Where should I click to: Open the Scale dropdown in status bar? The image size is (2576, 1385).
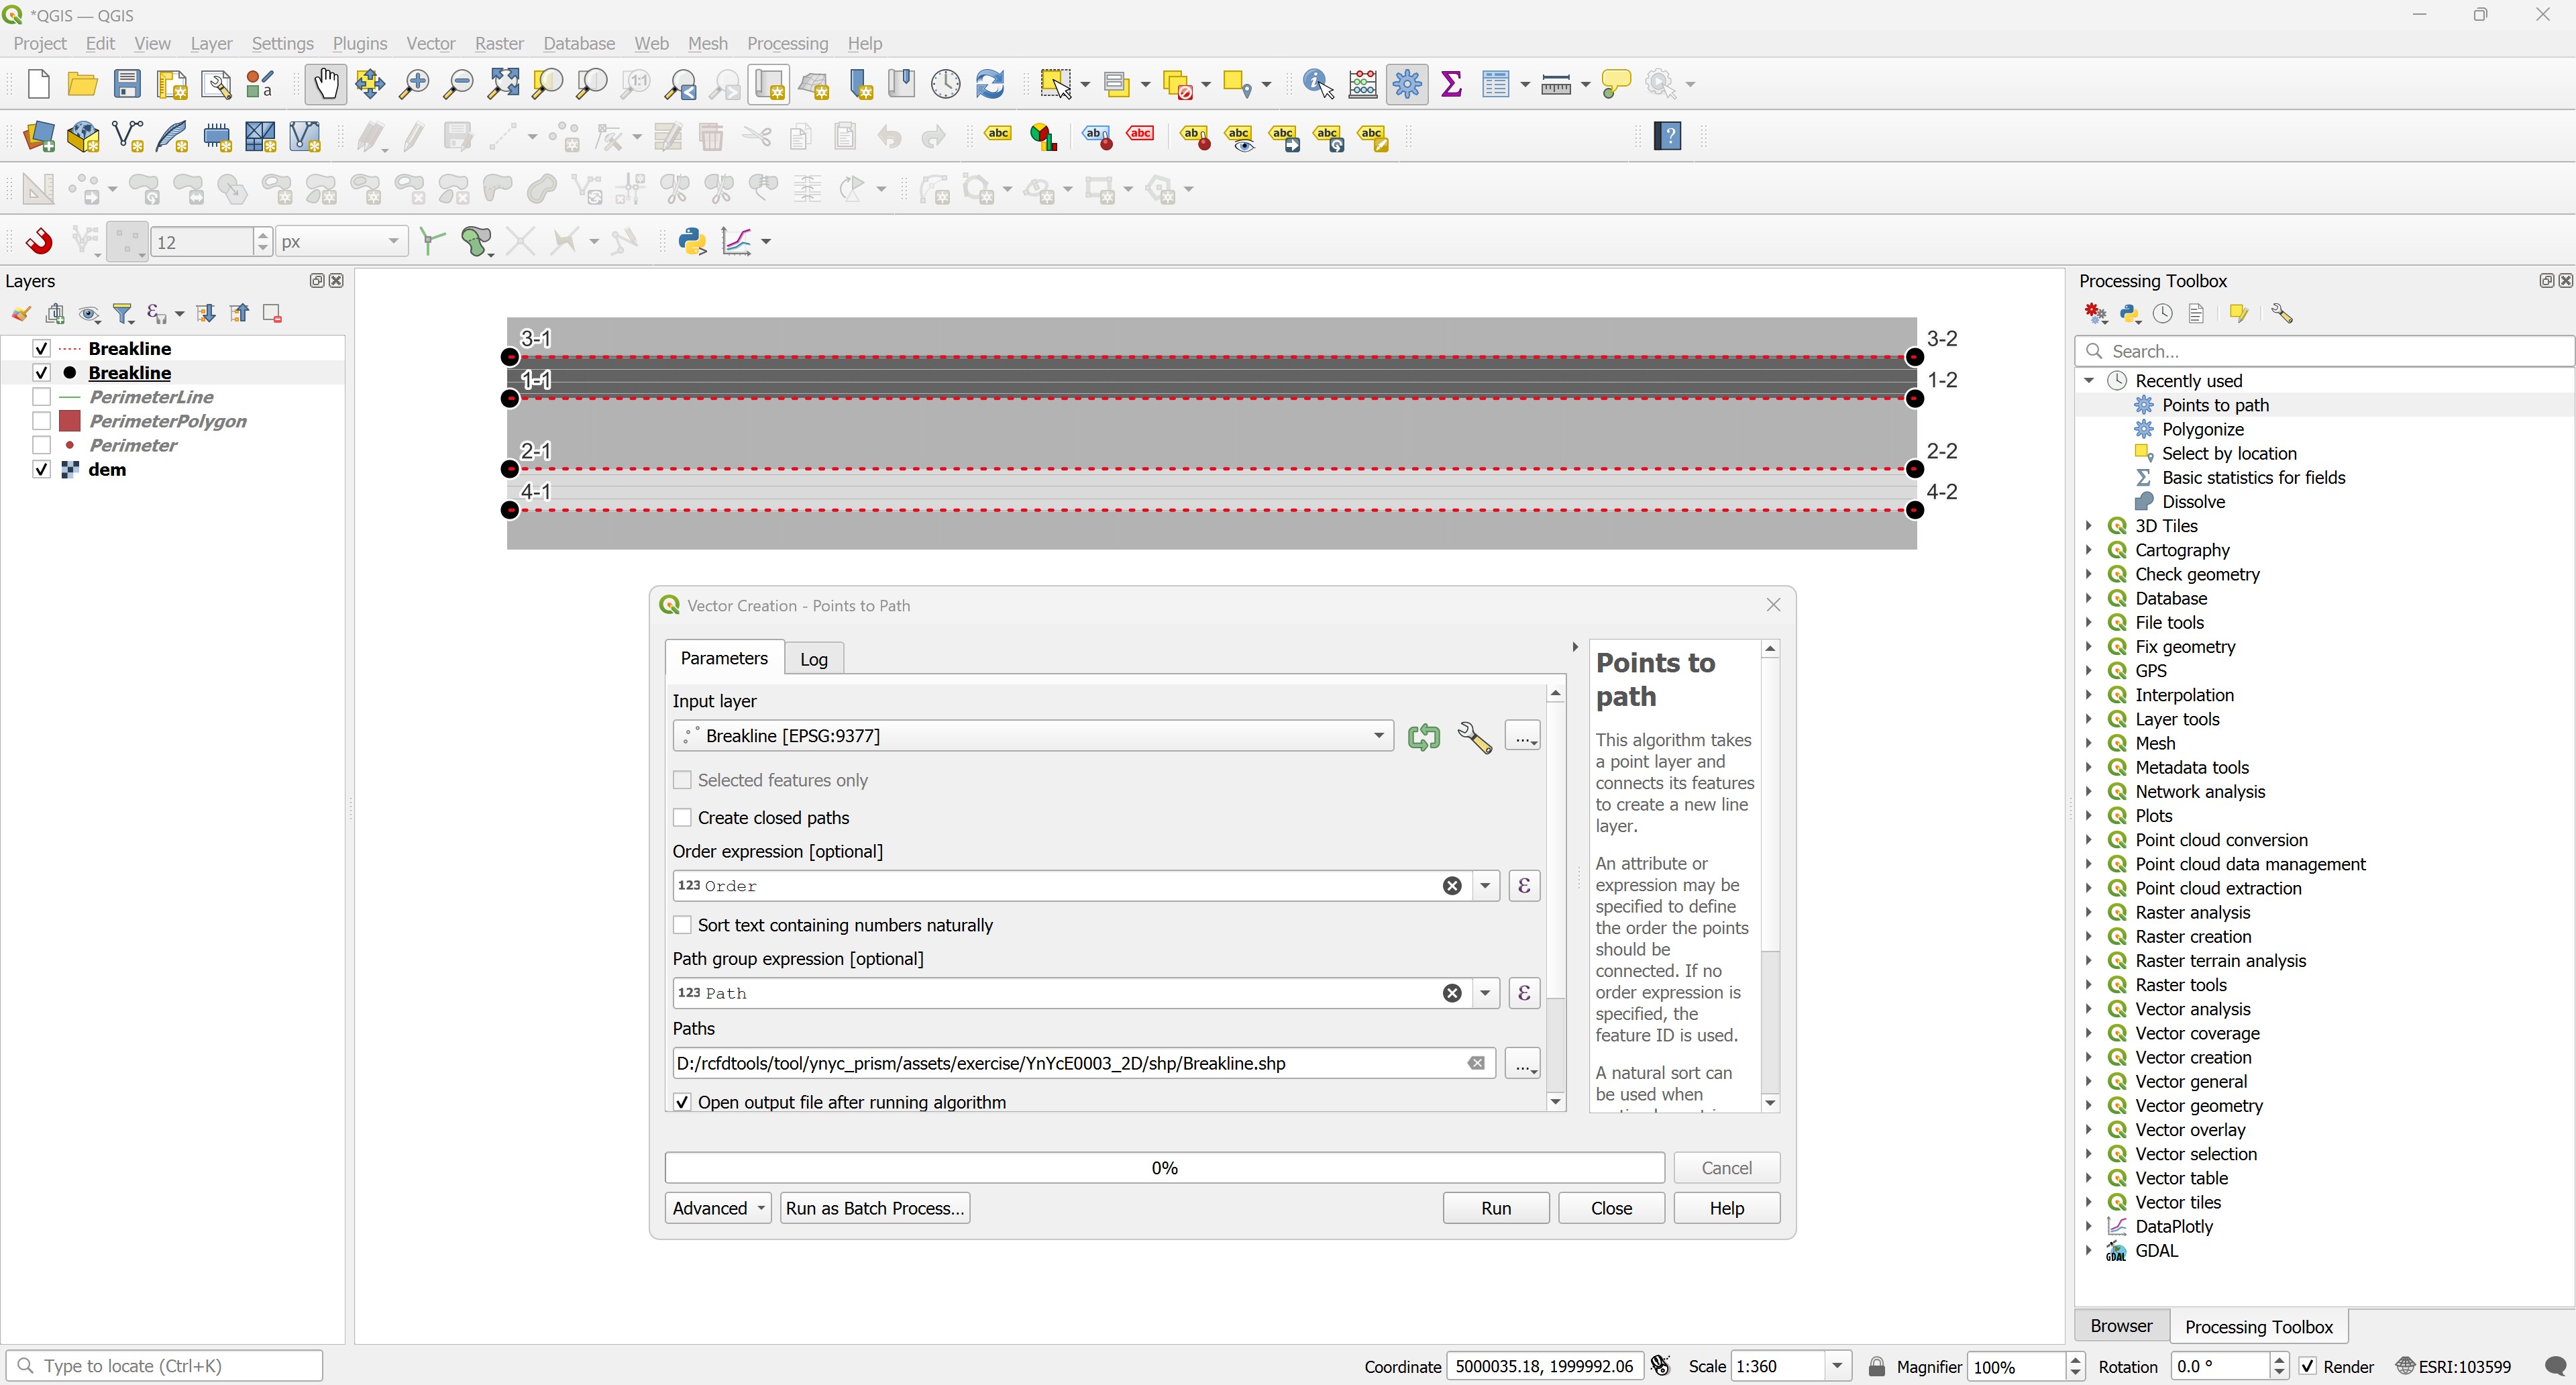tap(1837, 1366)
